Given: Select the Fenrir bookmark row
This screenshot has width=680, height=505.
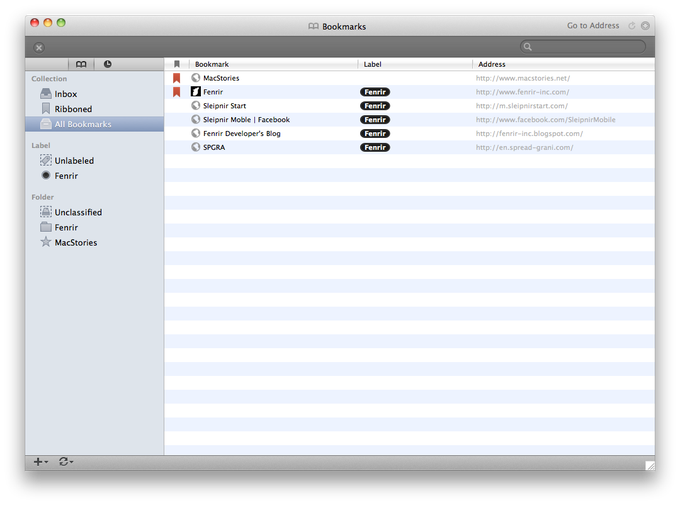Looking at the screenshot, I should pyautogui.click(x=409, y=92).
